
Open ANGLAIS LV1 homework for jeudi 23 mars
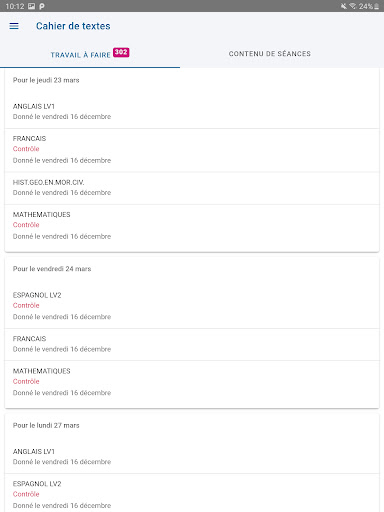[192, 111]
